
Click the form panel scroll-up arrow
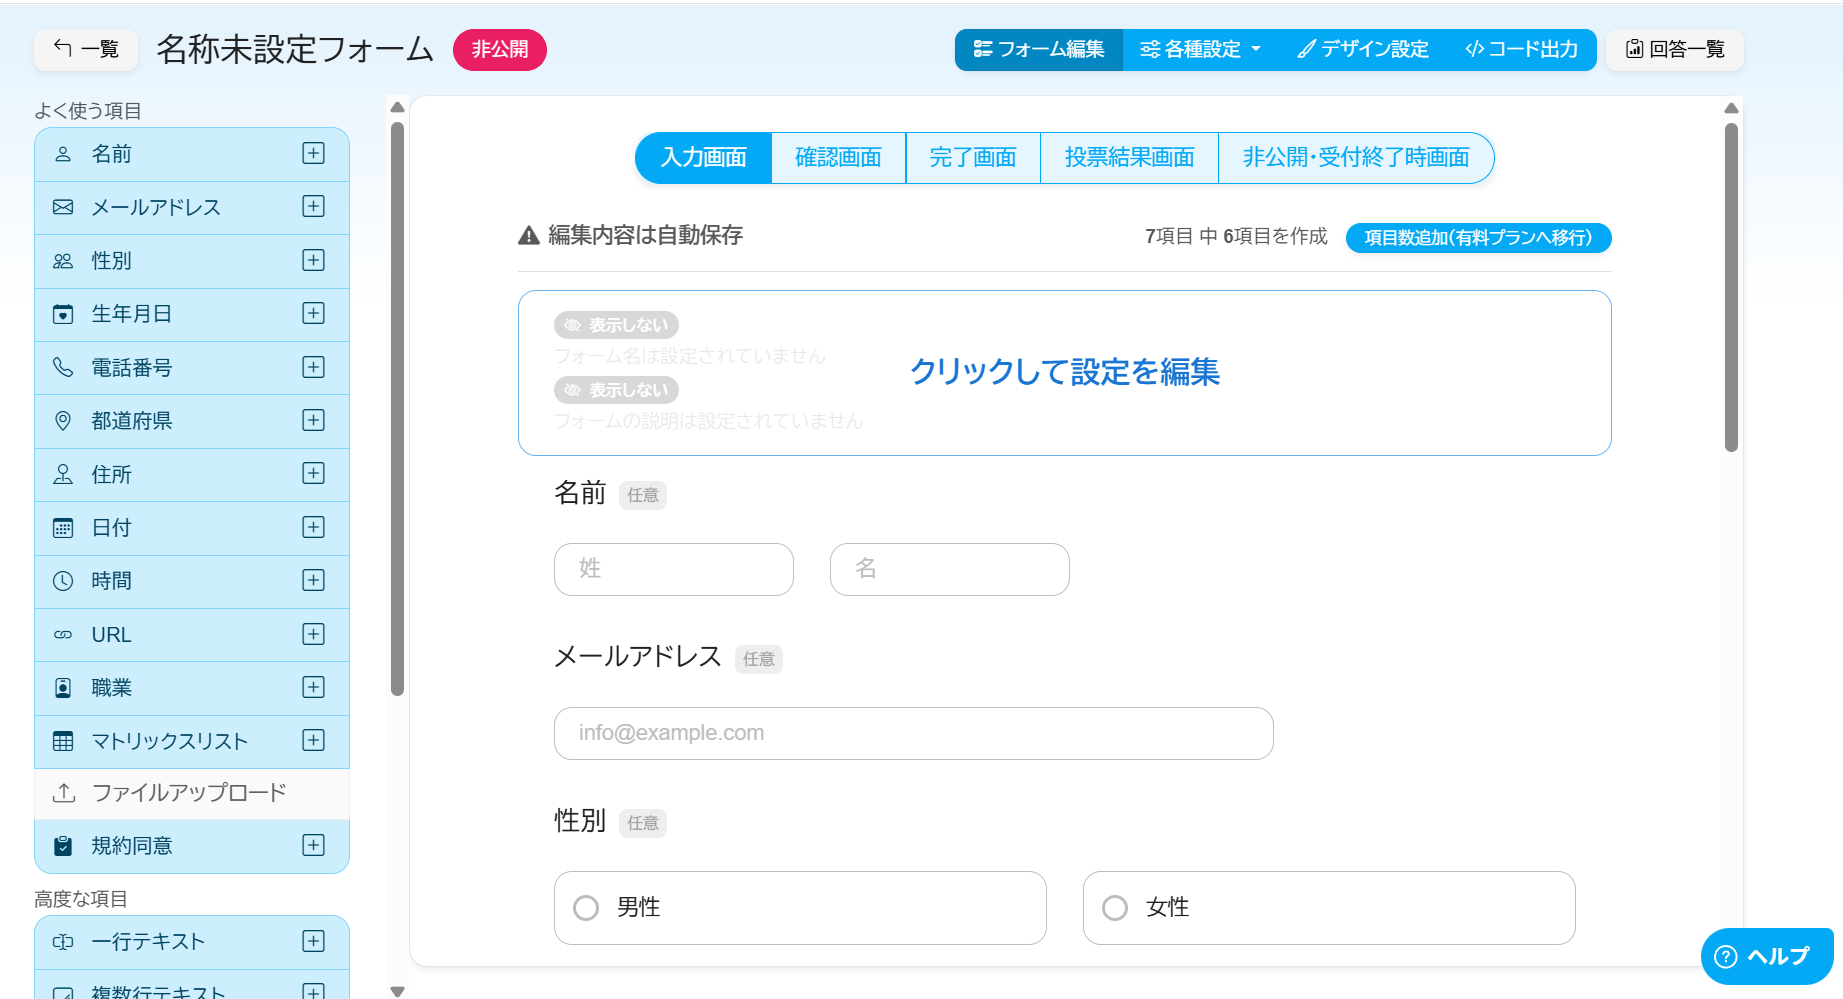coord(1731,108)
